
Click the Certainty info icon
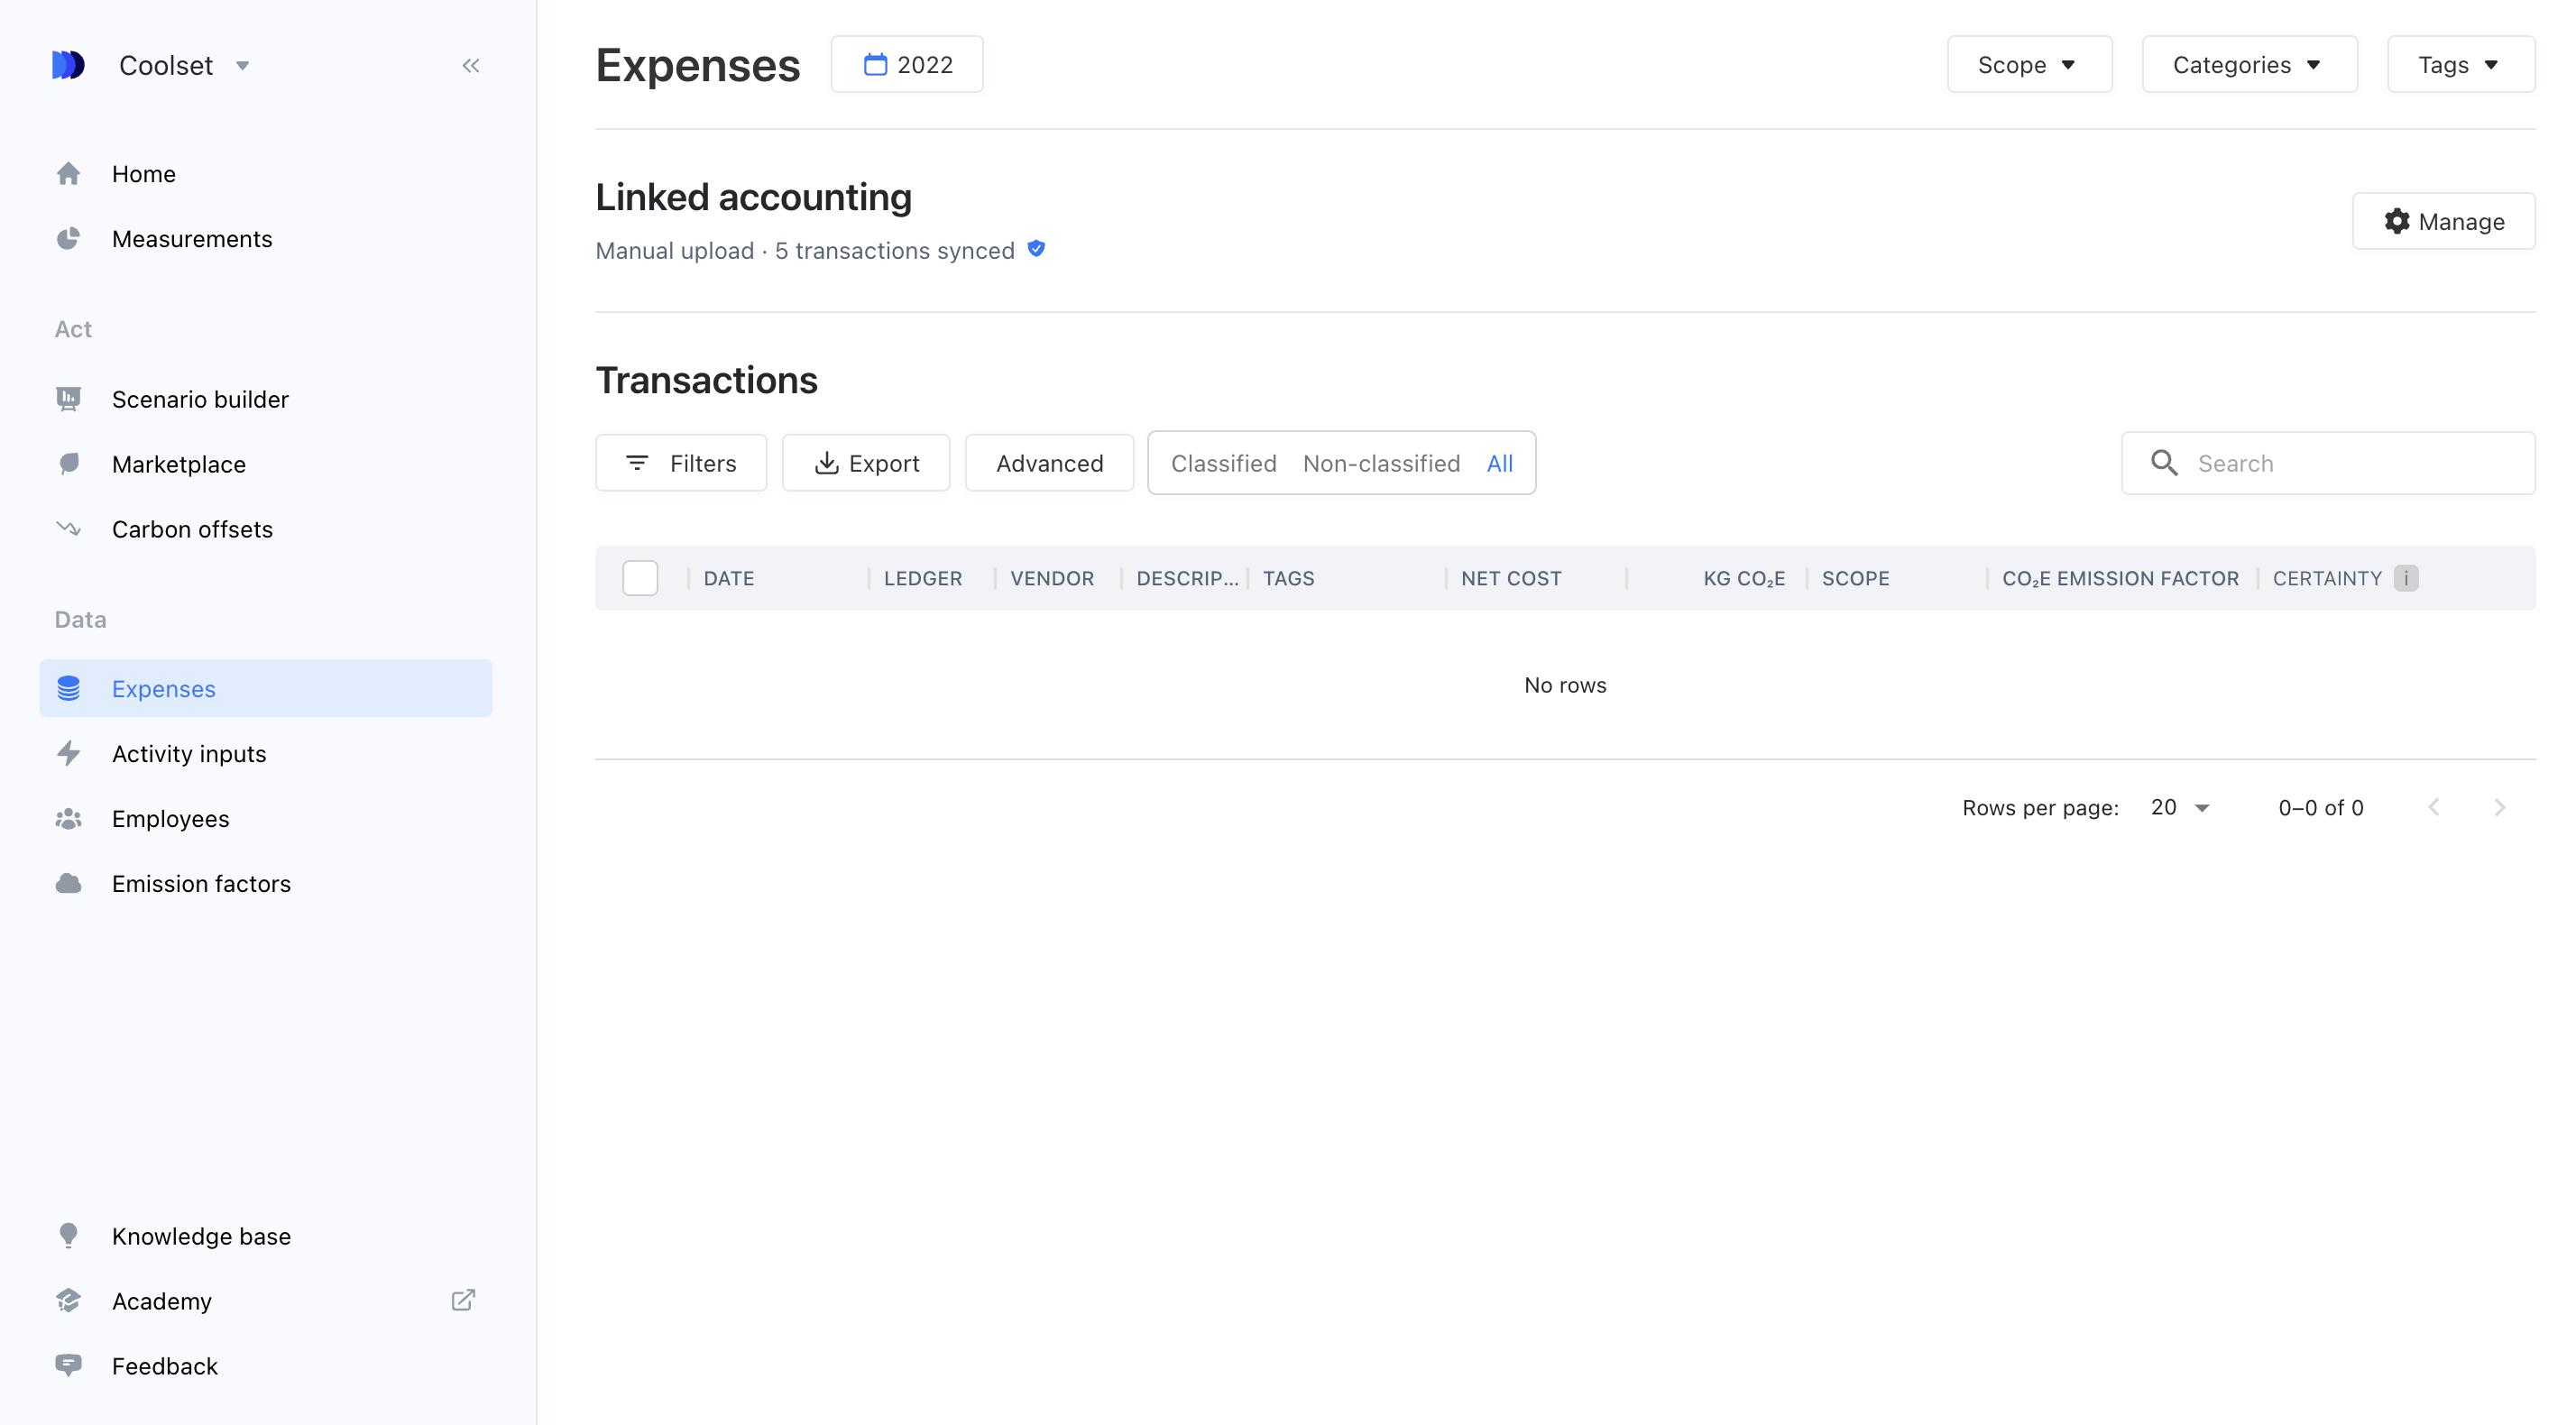point(2406,578)
